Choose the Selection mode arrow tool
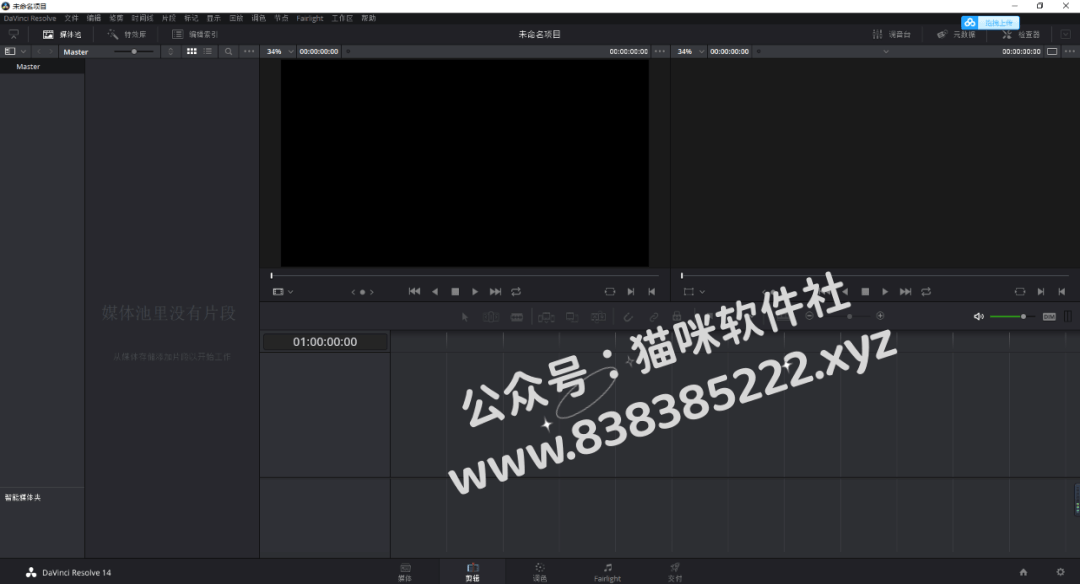The height and width of the screenshot is (584, 1080). point(465,317)
